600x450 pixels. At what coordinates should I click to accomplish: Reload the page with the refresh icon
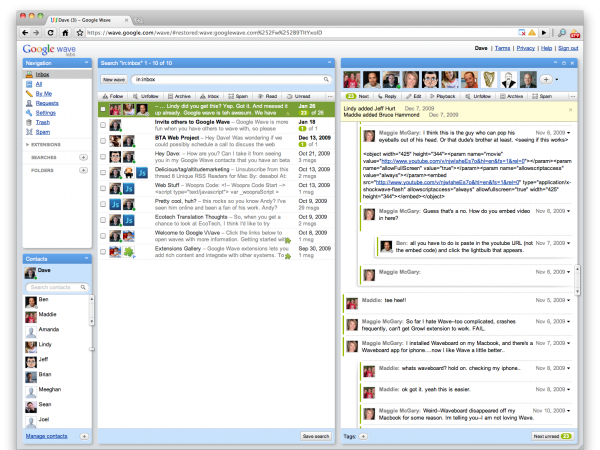tap(51, 33)
